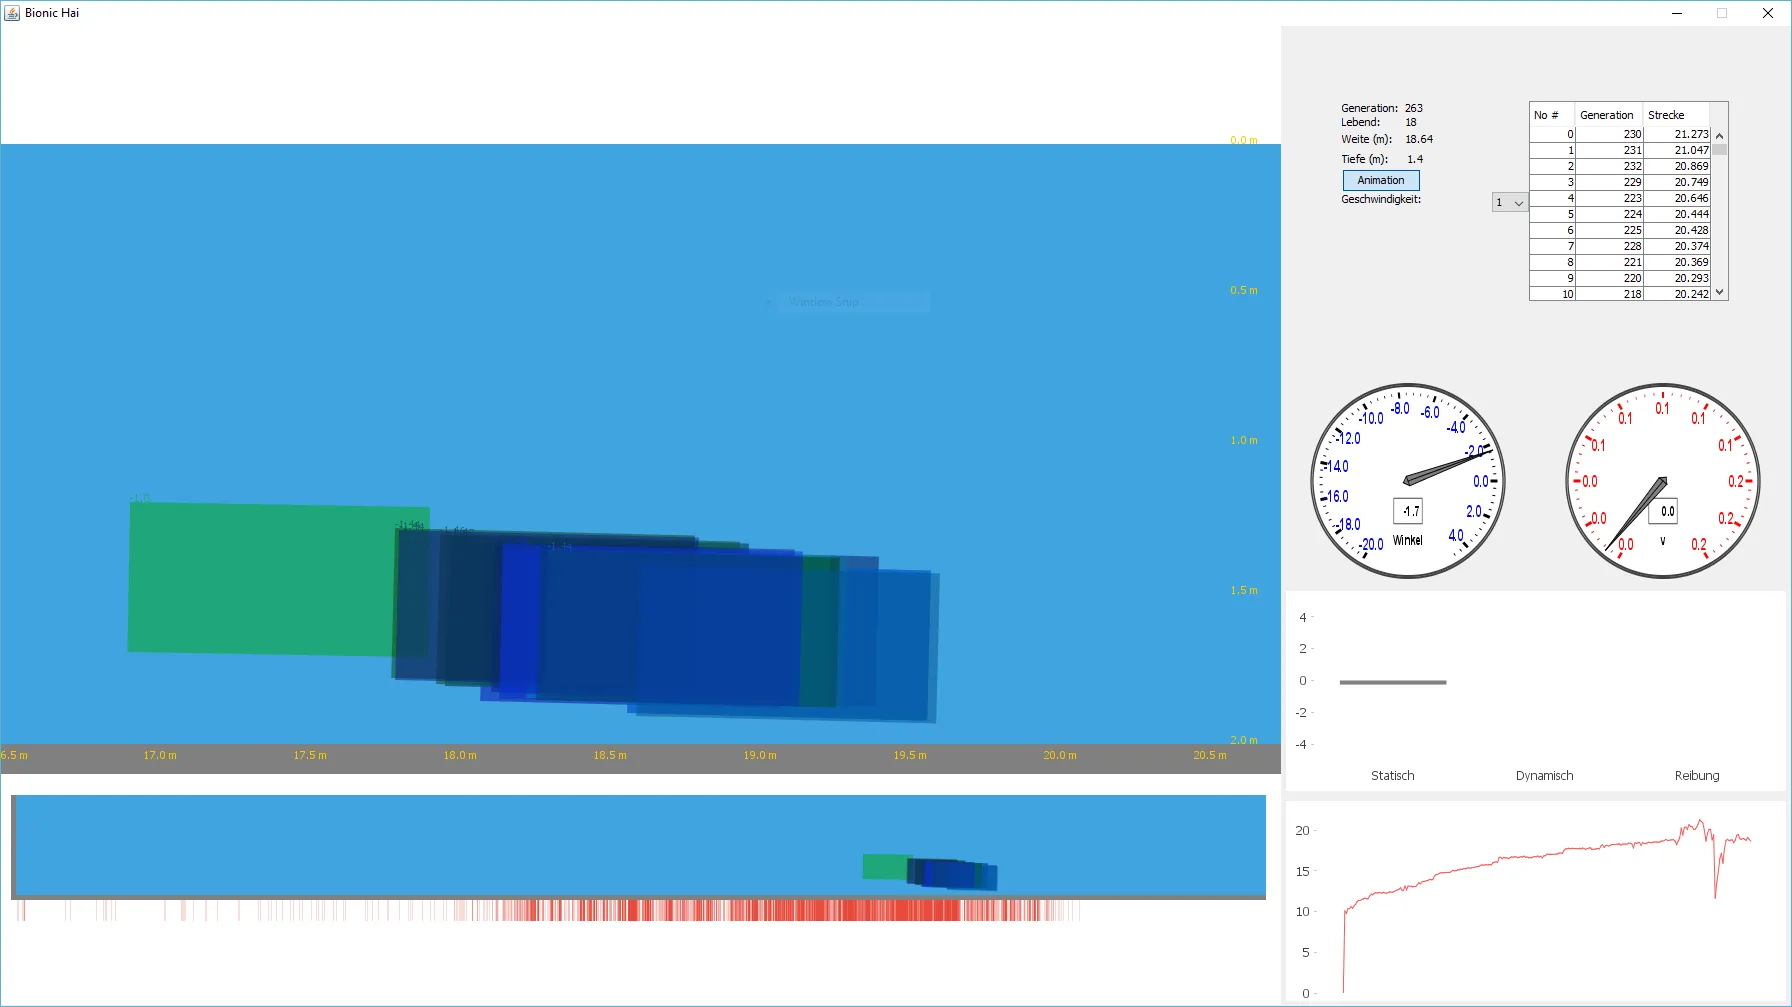Select the Reibung force option
The image size is (1792, 1007).
click(1697, 775)
